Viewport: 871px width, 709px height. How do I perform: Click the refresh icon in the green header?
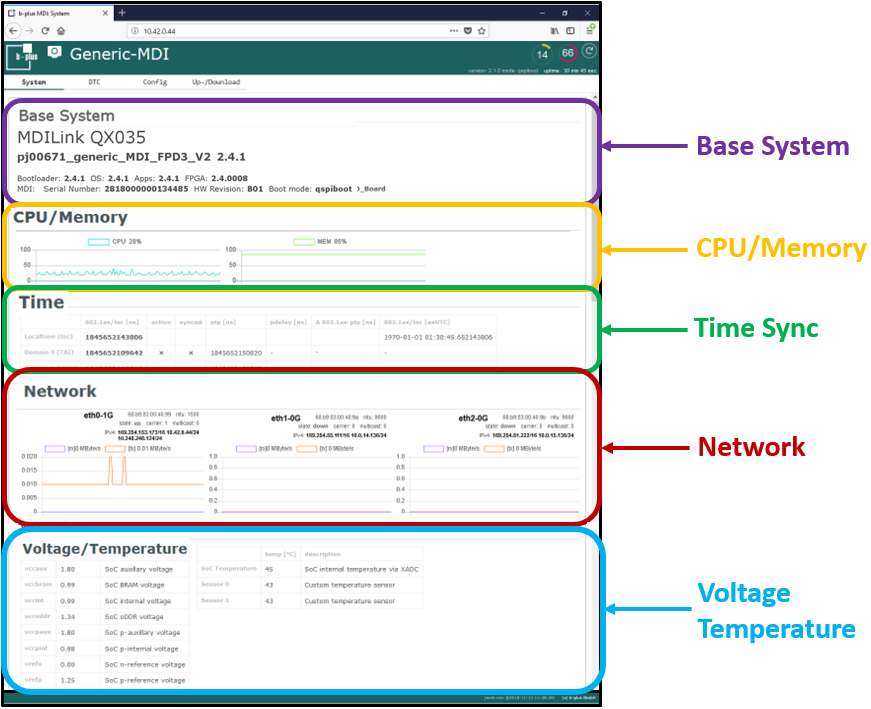click(589, 51)
